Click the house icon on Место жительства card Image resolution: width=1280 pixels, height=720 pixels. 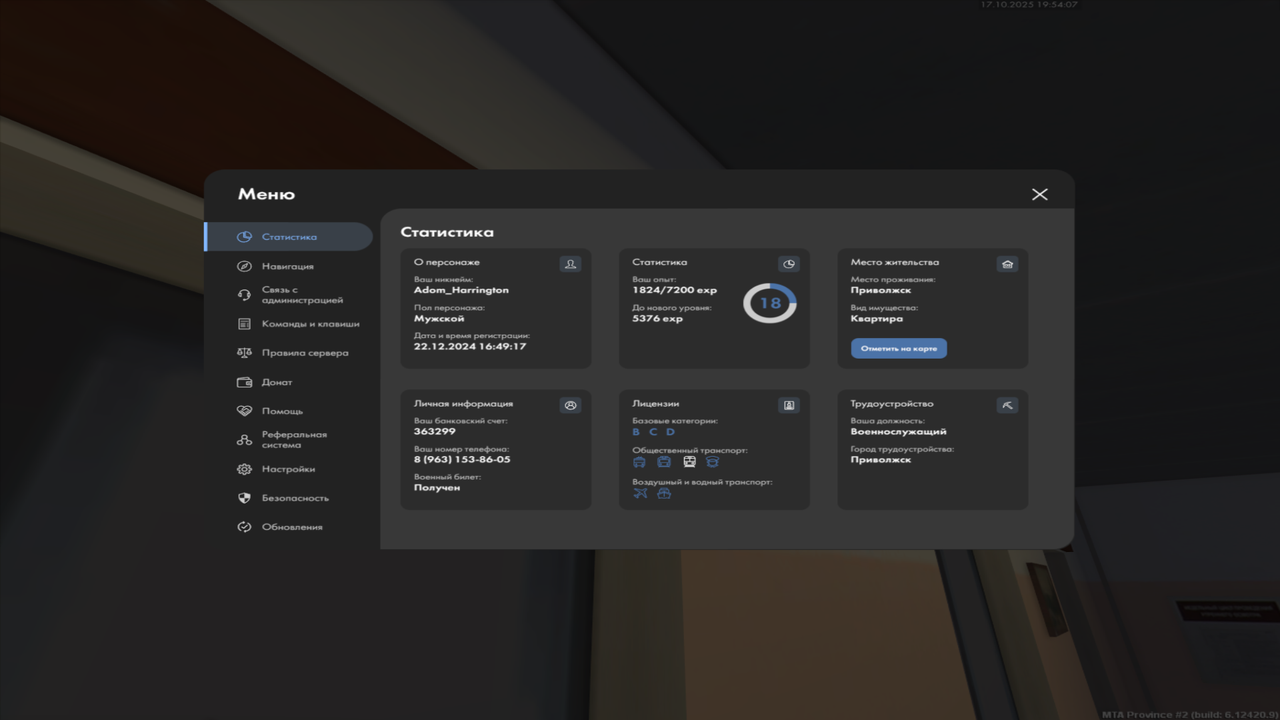click(x=1007, y=264)
